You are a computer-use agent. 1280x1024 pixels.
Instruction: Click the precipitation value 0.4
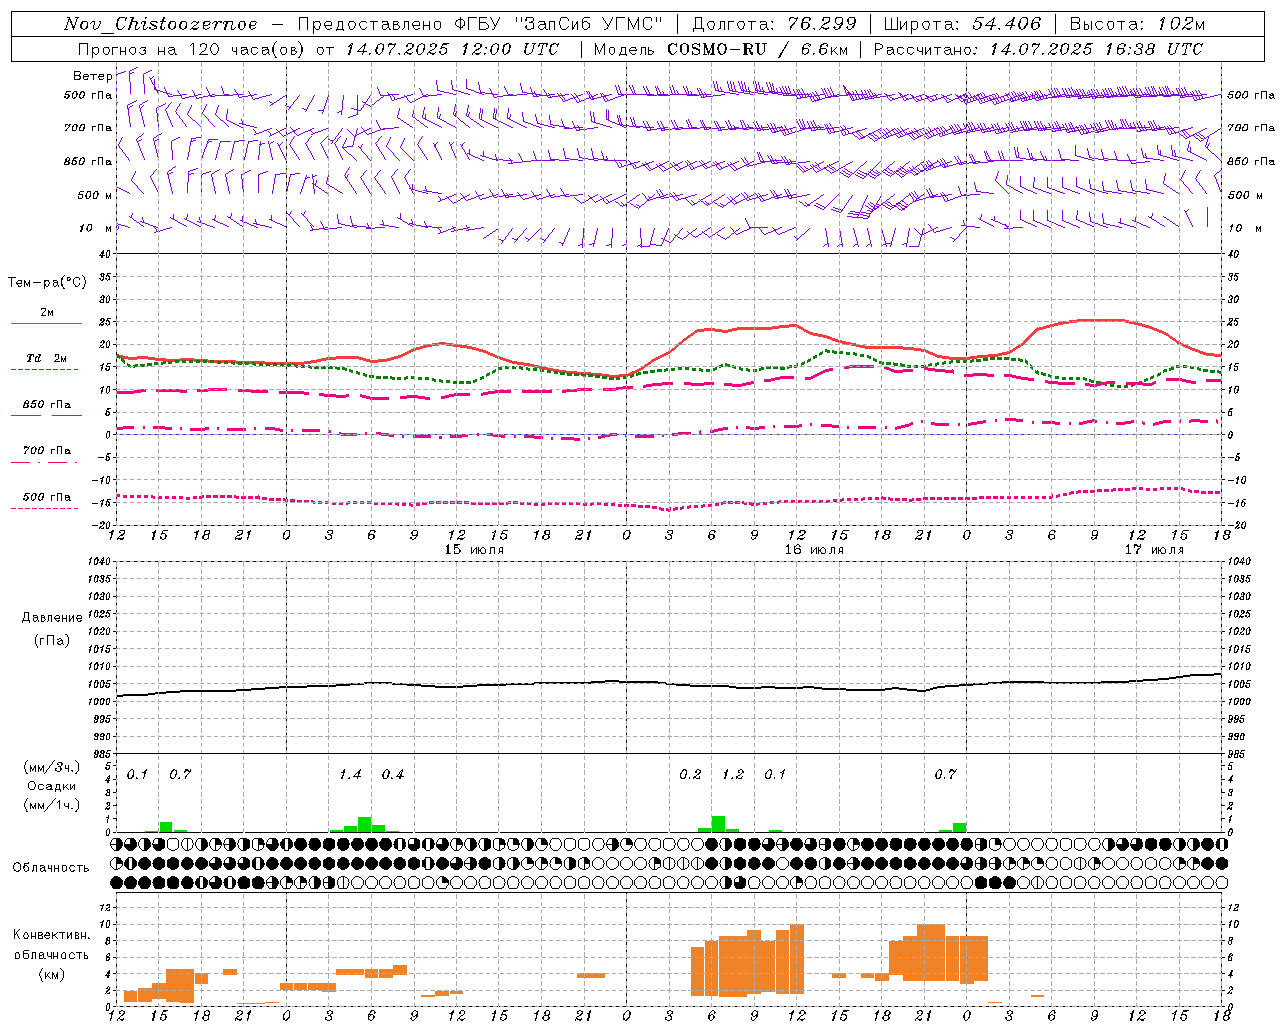click(393, 775)
